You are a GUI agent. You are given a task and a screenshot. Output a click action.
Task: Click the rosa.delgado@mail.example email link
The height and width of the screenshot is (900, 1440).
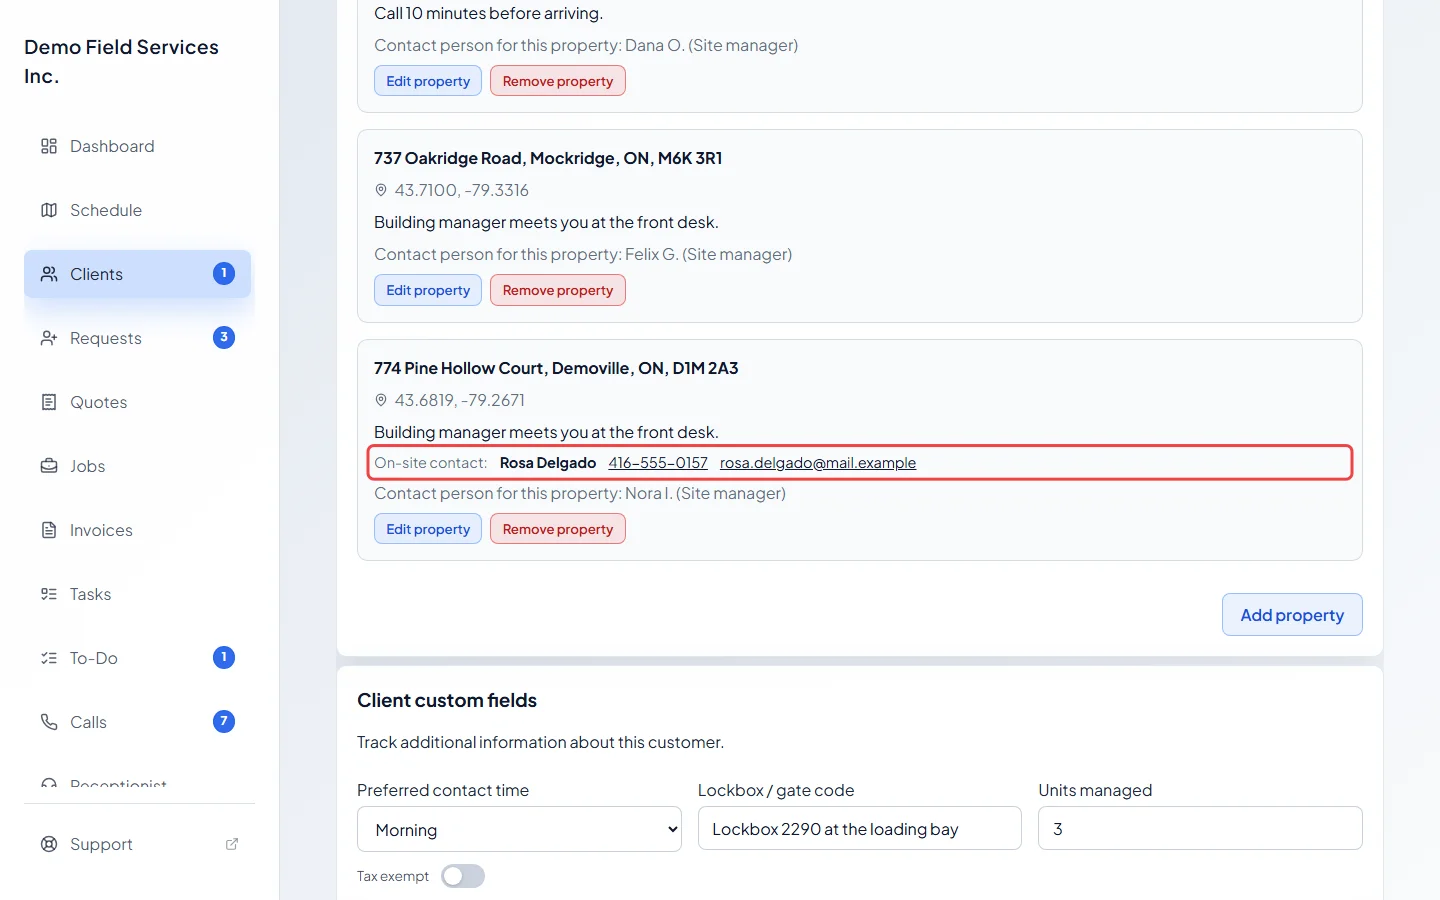coord(818,463)
